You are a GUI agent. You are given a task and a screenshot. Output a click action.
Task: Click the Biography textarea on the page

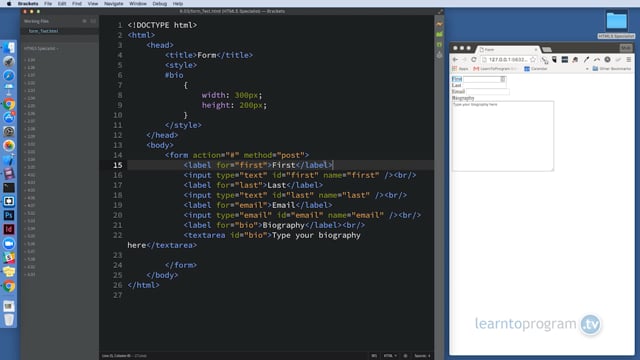[503, 136]
